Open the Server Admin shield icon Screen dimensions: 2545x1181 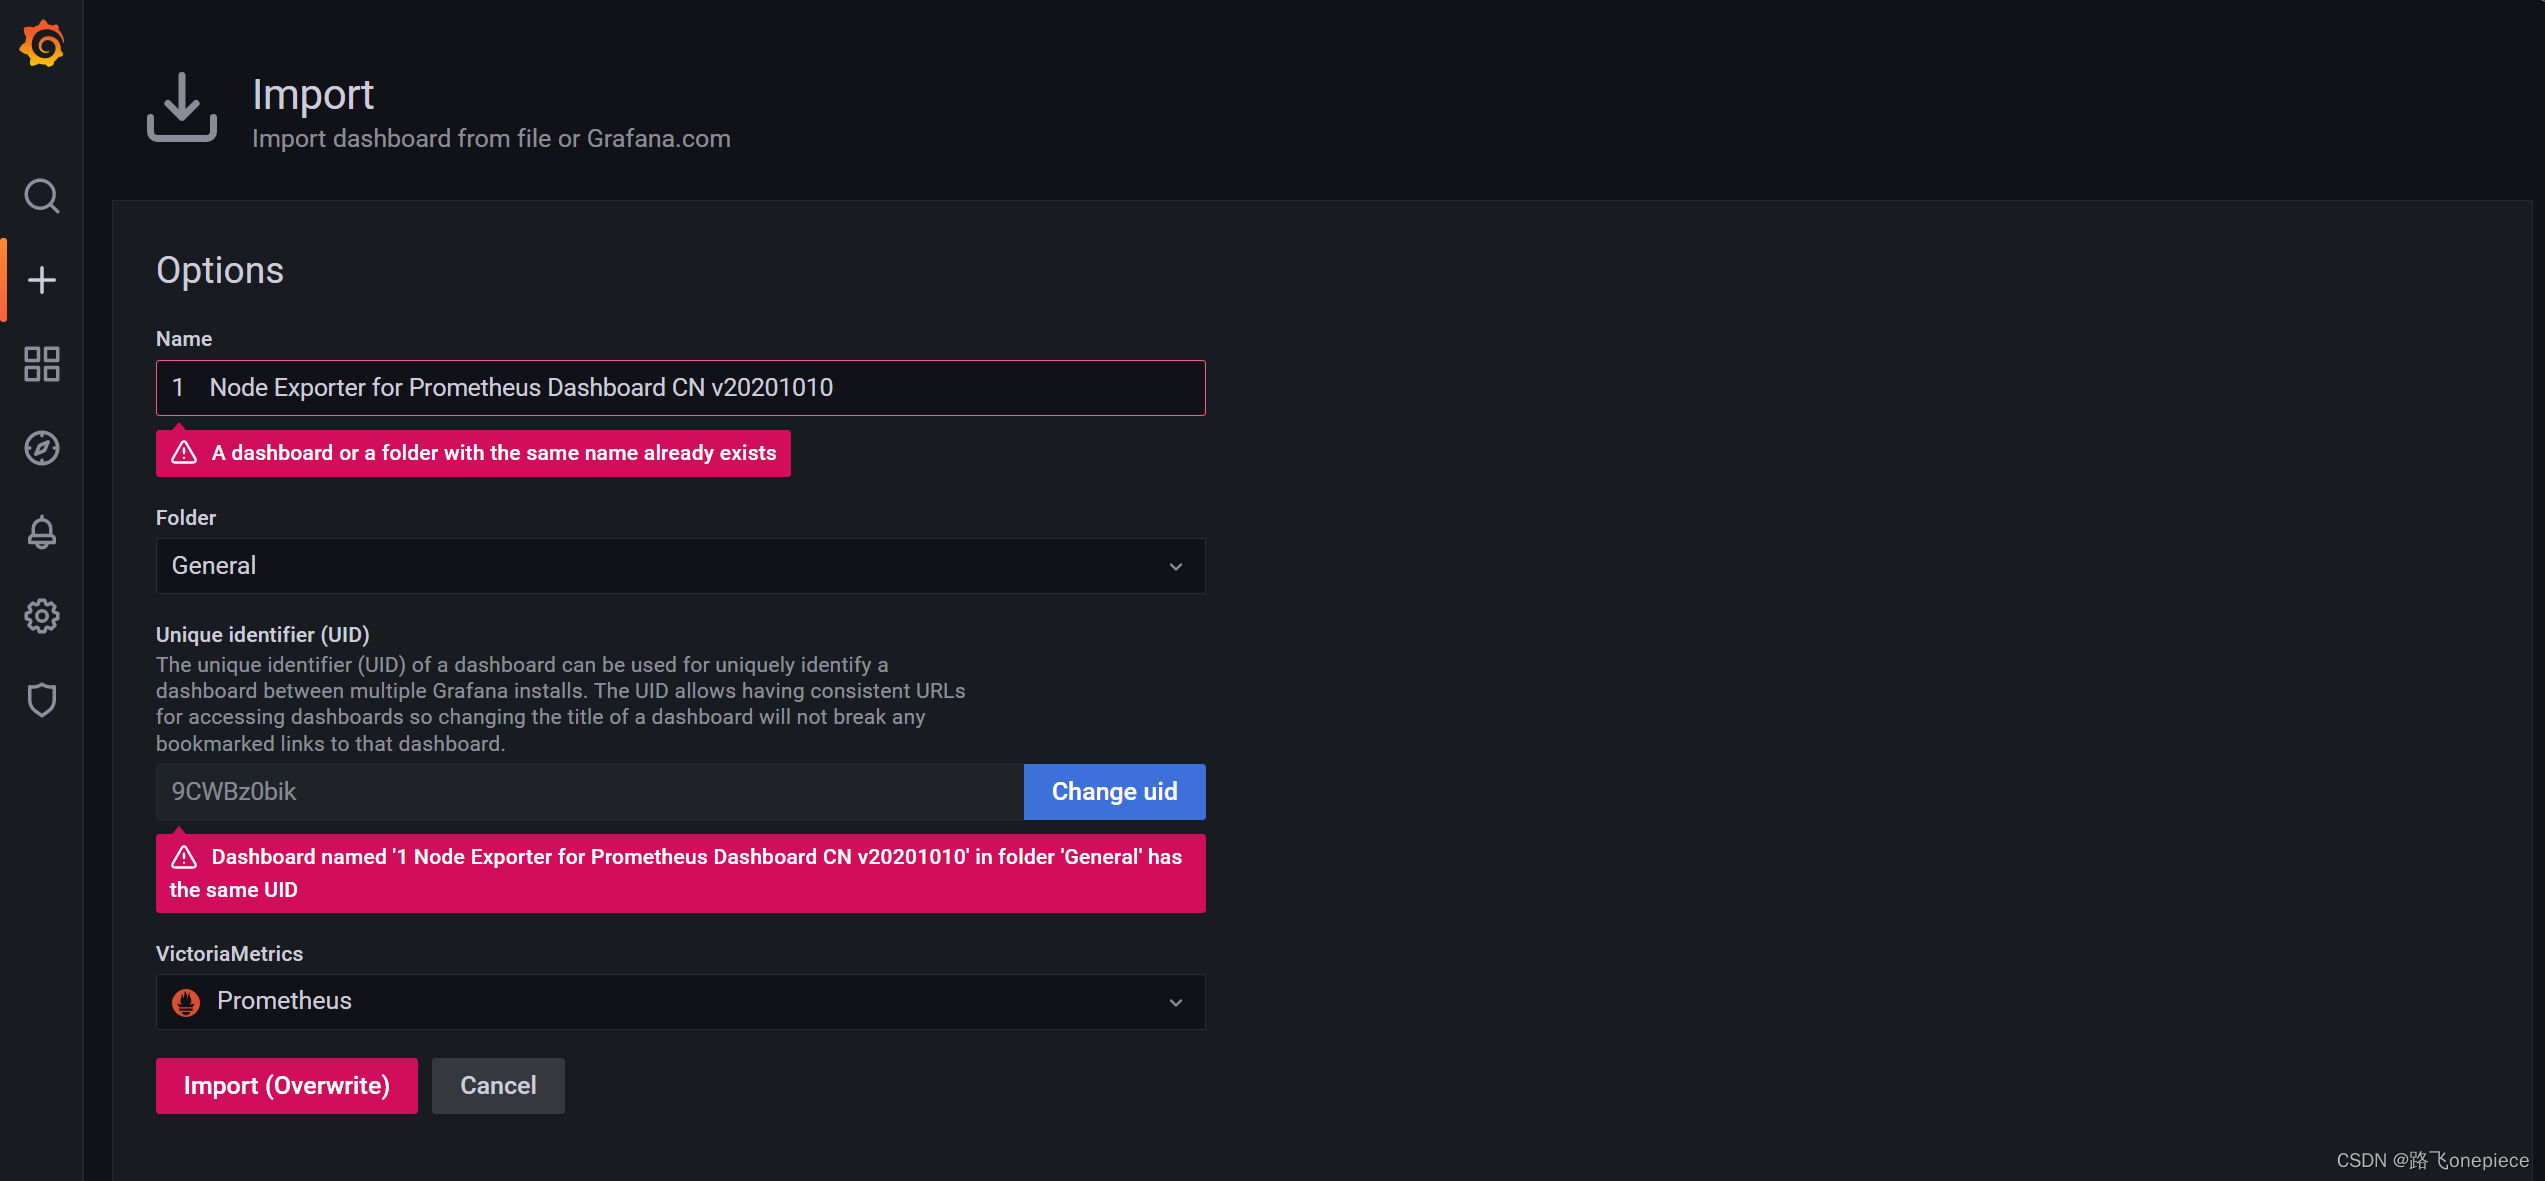42,700
